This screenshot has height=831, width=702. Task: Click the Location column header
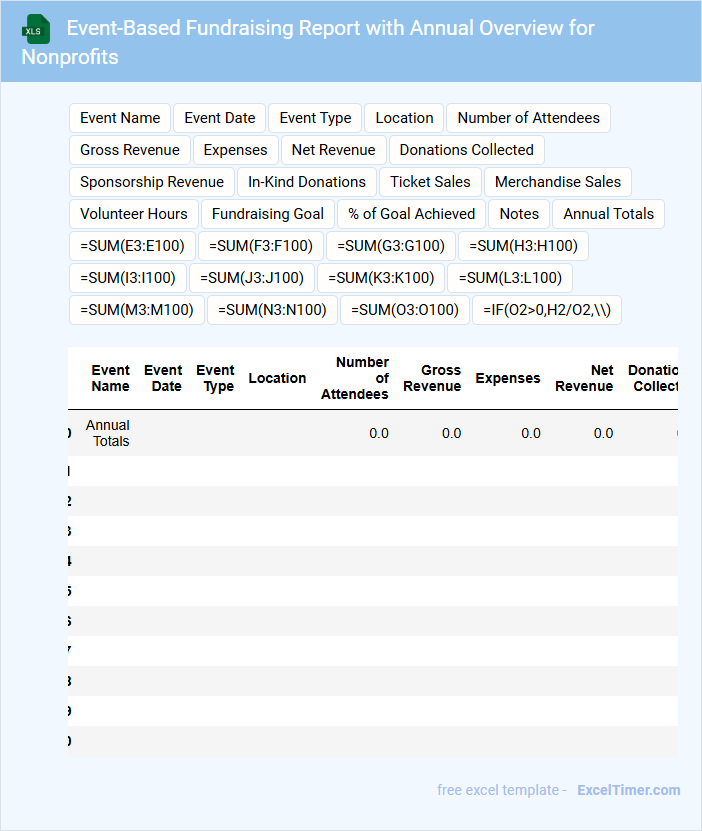pyautogui.click(x=277, y=378)
